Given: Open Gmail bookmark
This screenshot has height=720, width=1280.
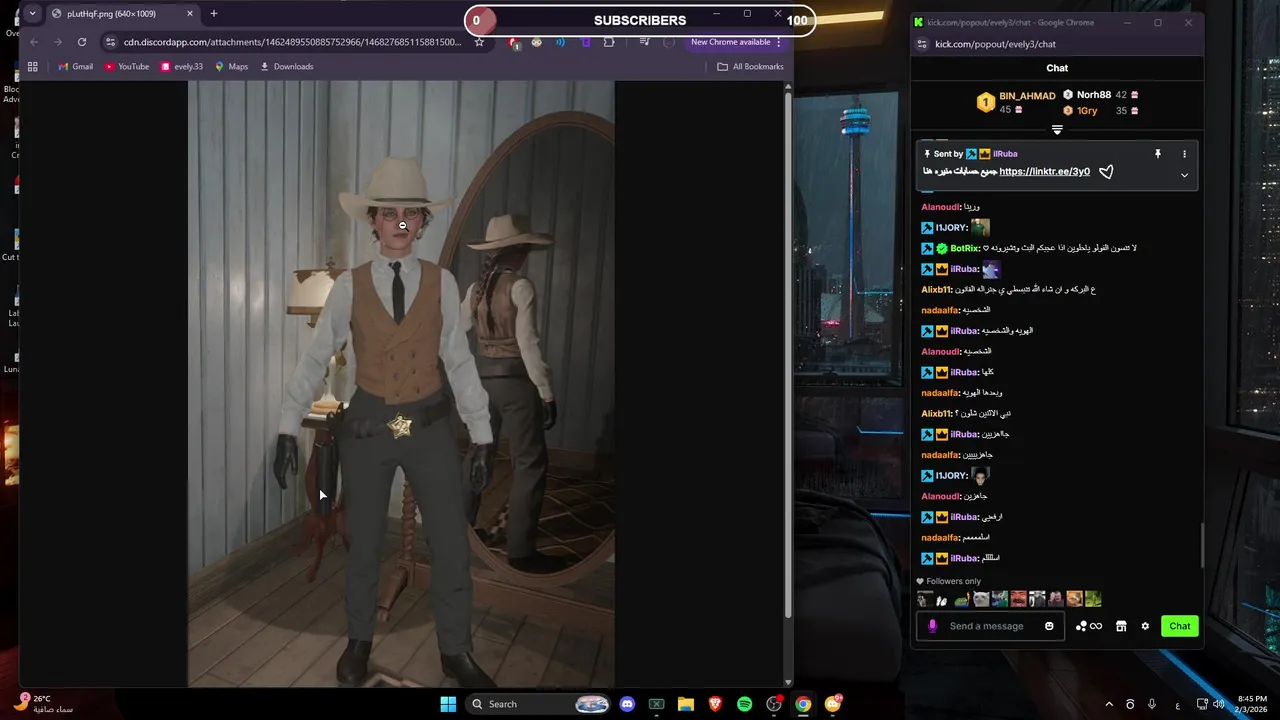Looking at the screenshot, I should [75, 67].
